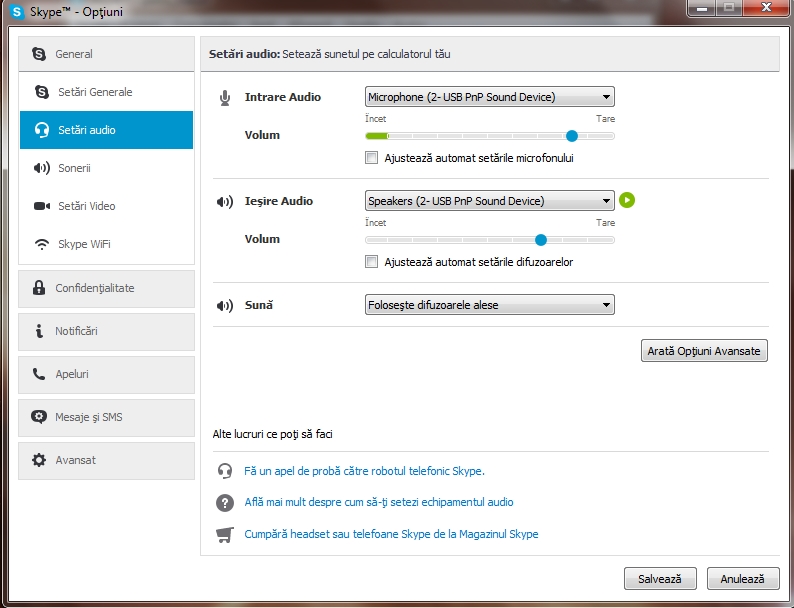The image size is (794, 608).
Task: Click the question mark help icon
Action: click(x=225, y=502)
